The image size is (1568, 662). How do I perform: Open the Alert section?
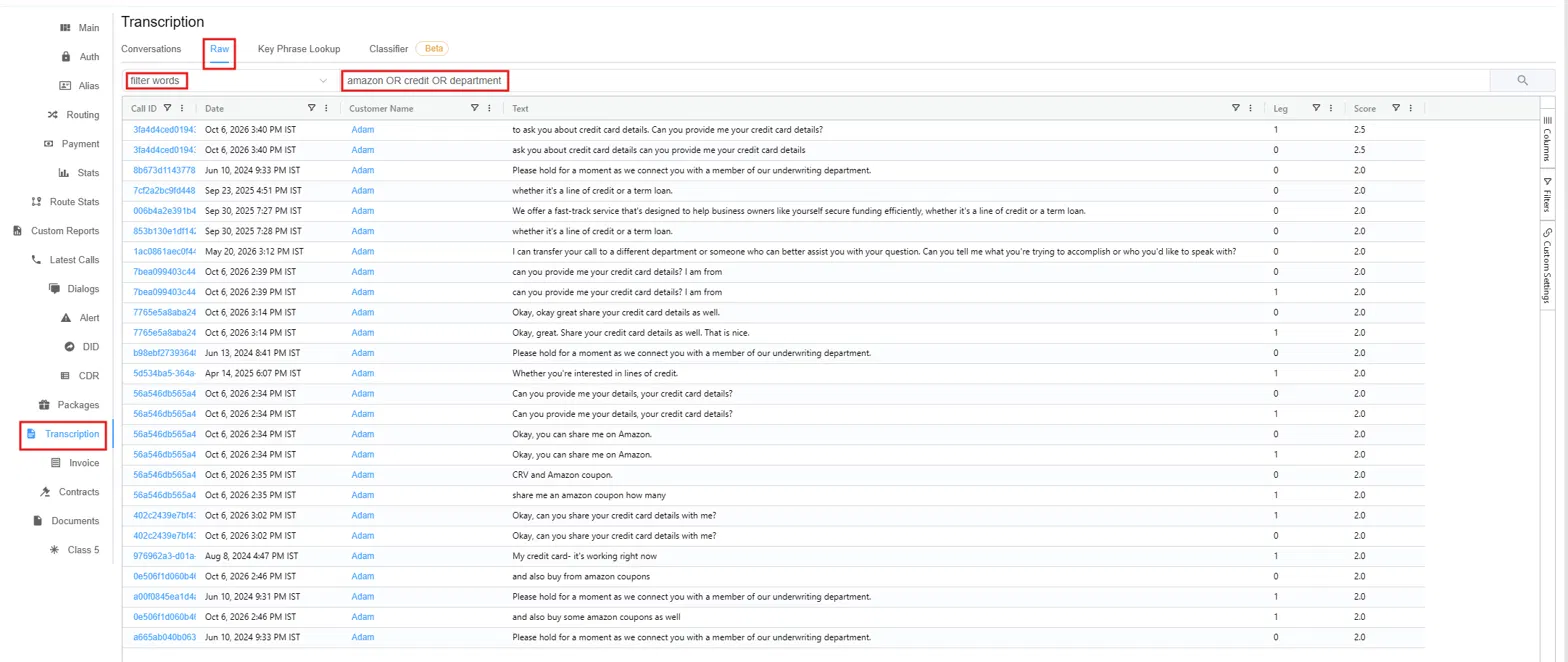click(80, 318)
